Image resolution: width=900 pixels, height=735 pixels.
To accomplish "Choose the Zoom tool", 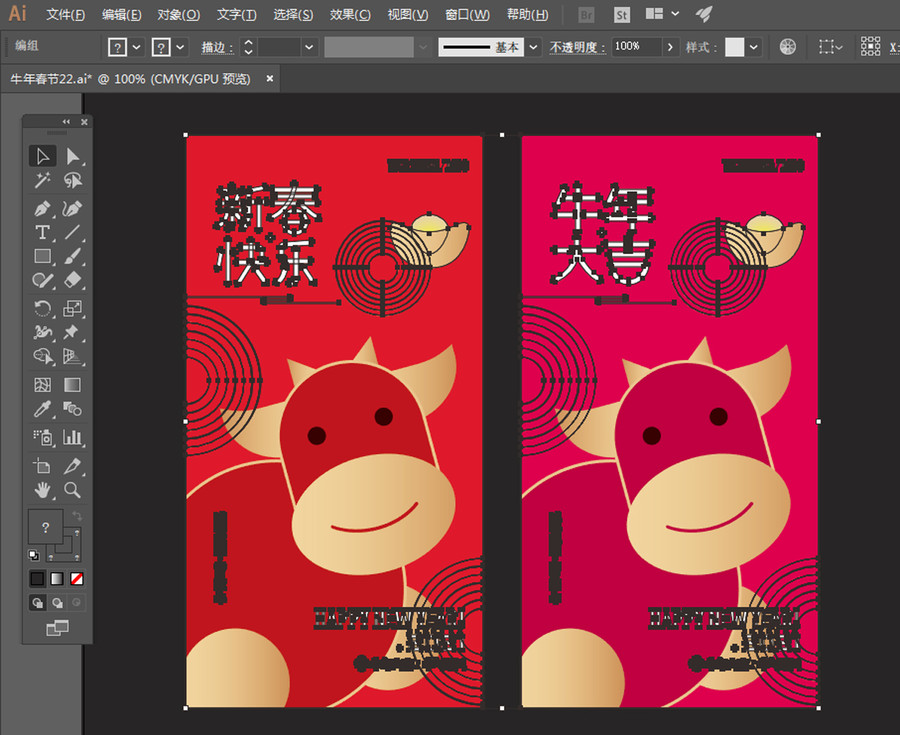I will click(x=72, y=489).
